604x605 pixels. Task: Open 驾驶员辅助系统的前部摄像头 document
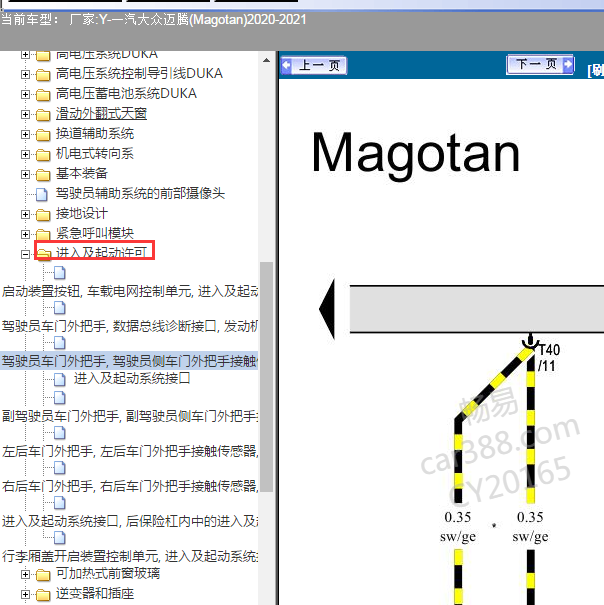140,193
